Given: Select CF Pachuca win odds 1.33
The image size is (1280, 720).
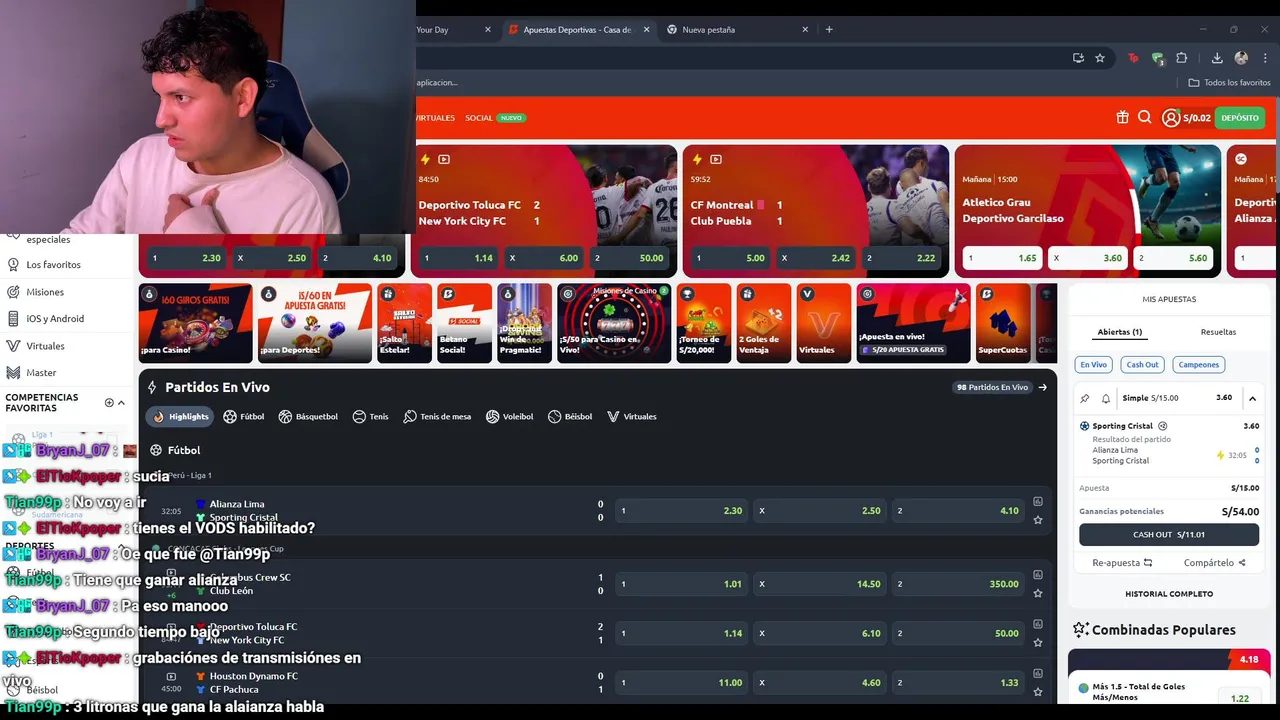Looking at the screenshot, I should coord(958,683).
